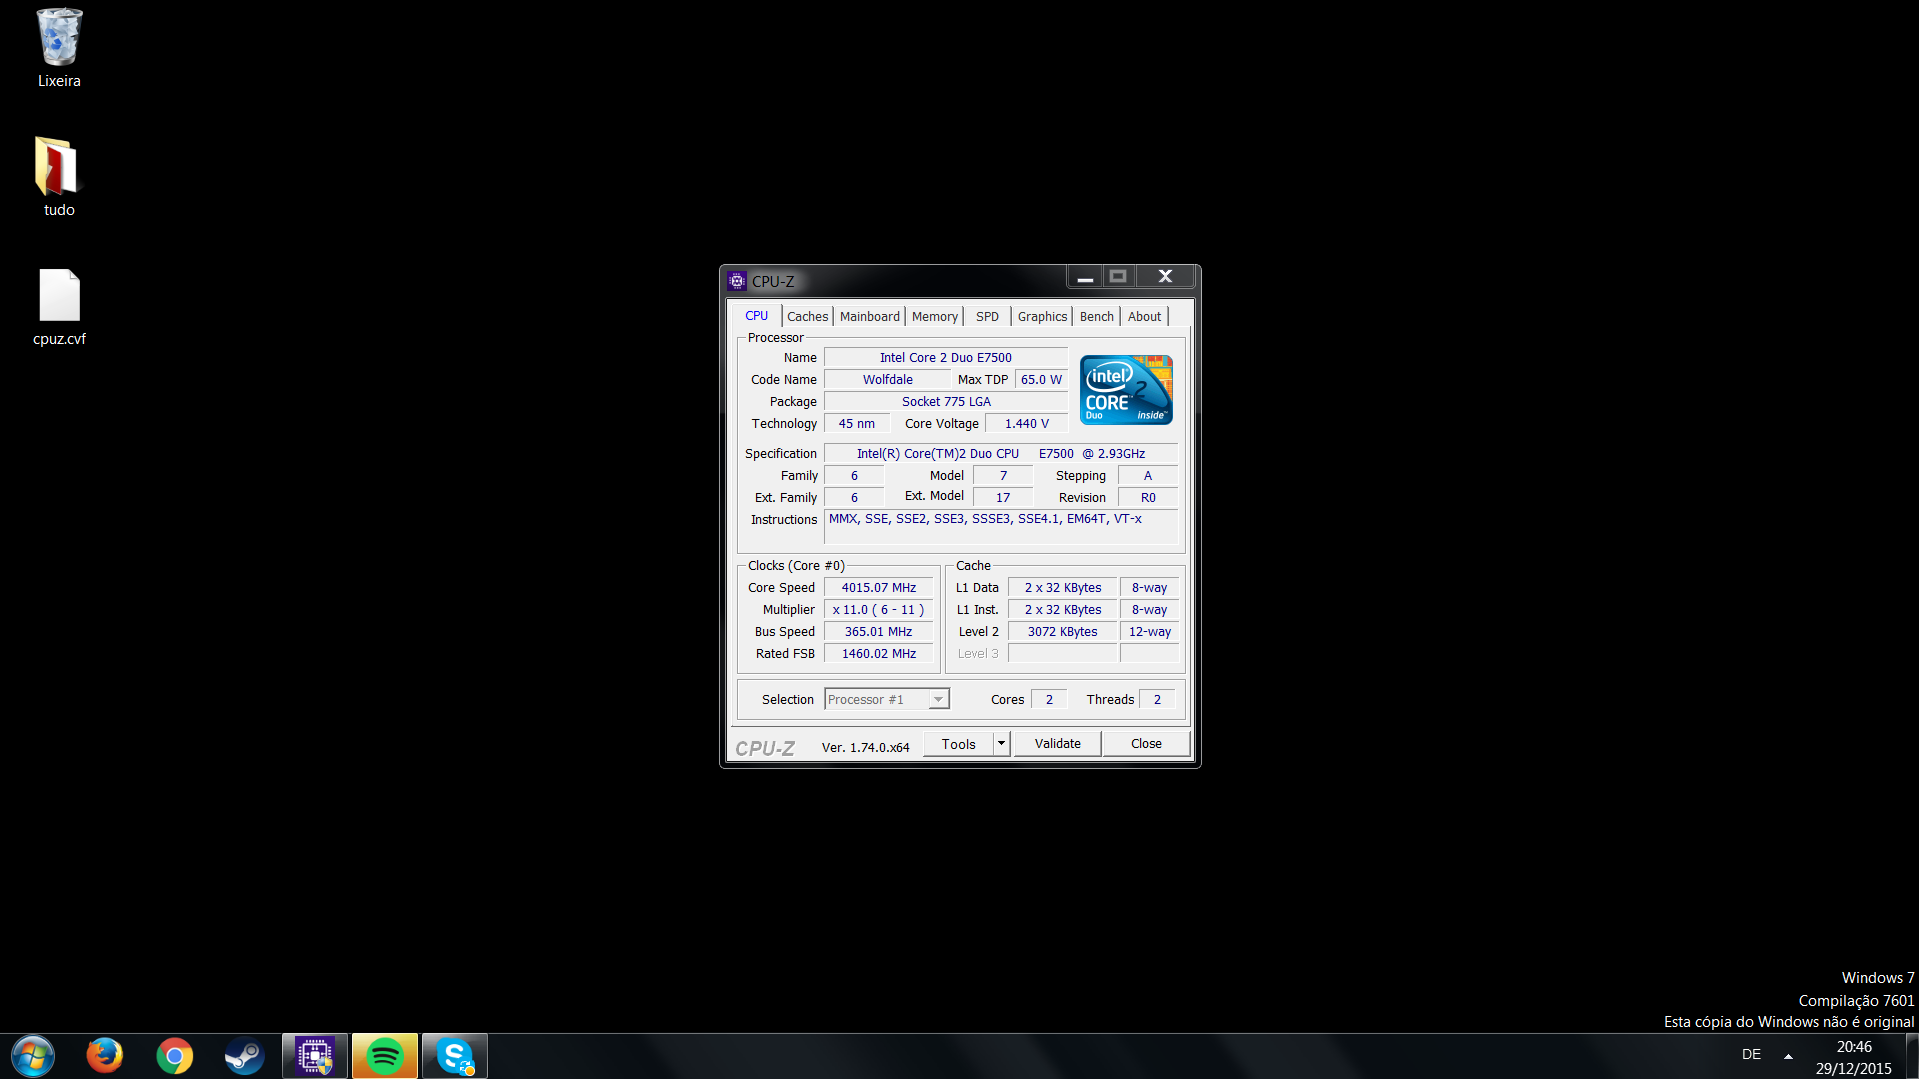
Task: Click the Technology value 45 nm
Action: pyautogui.click(x=856, y=424)
